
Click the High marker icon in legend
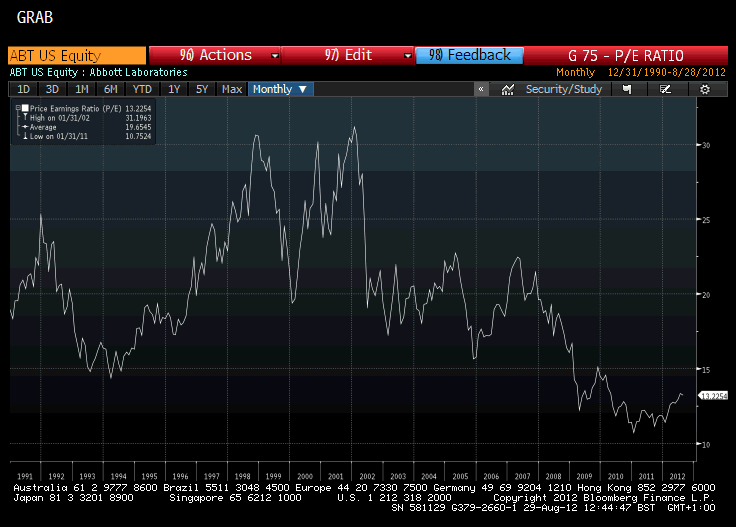[25, 117]
